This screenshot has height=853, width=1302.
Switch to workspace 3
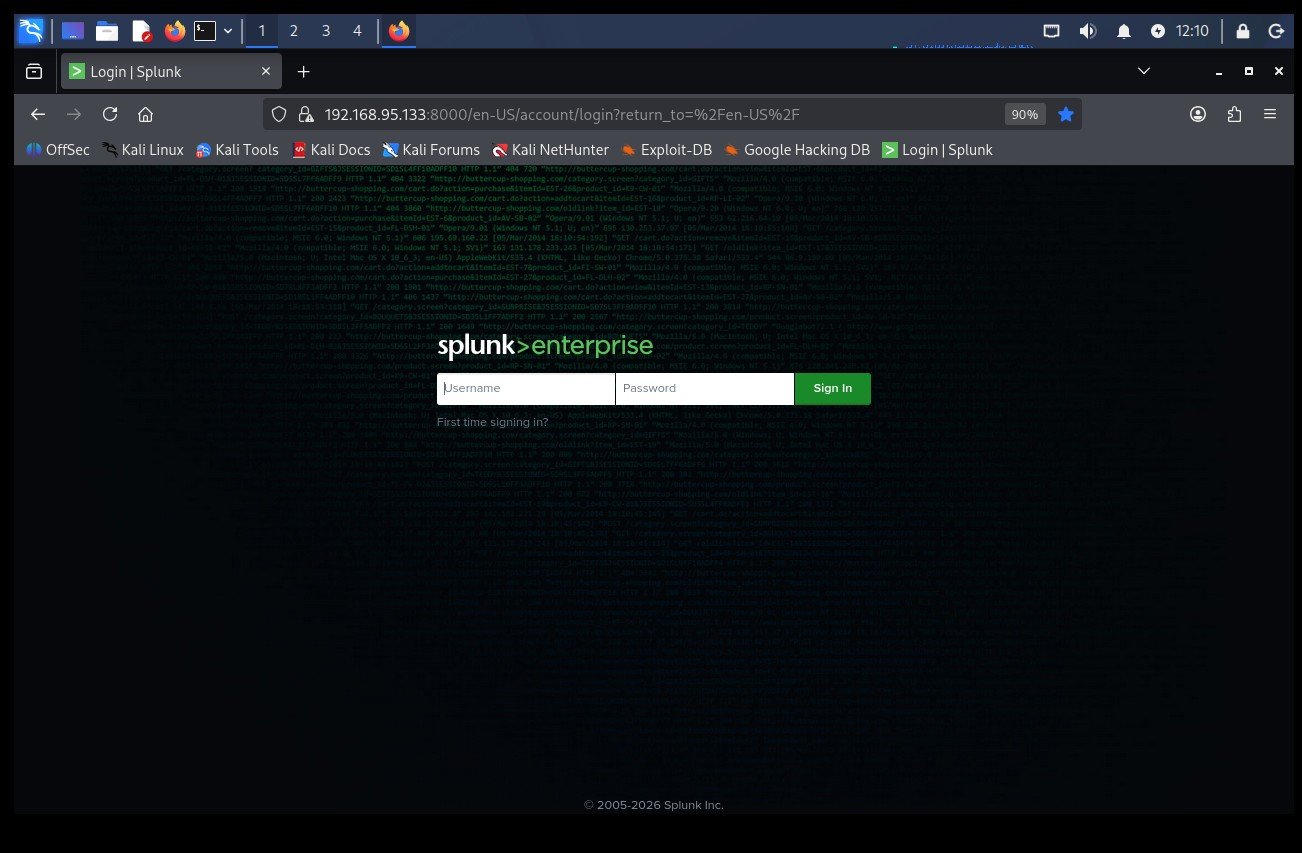pyautogui.click(x=326, y=31)
